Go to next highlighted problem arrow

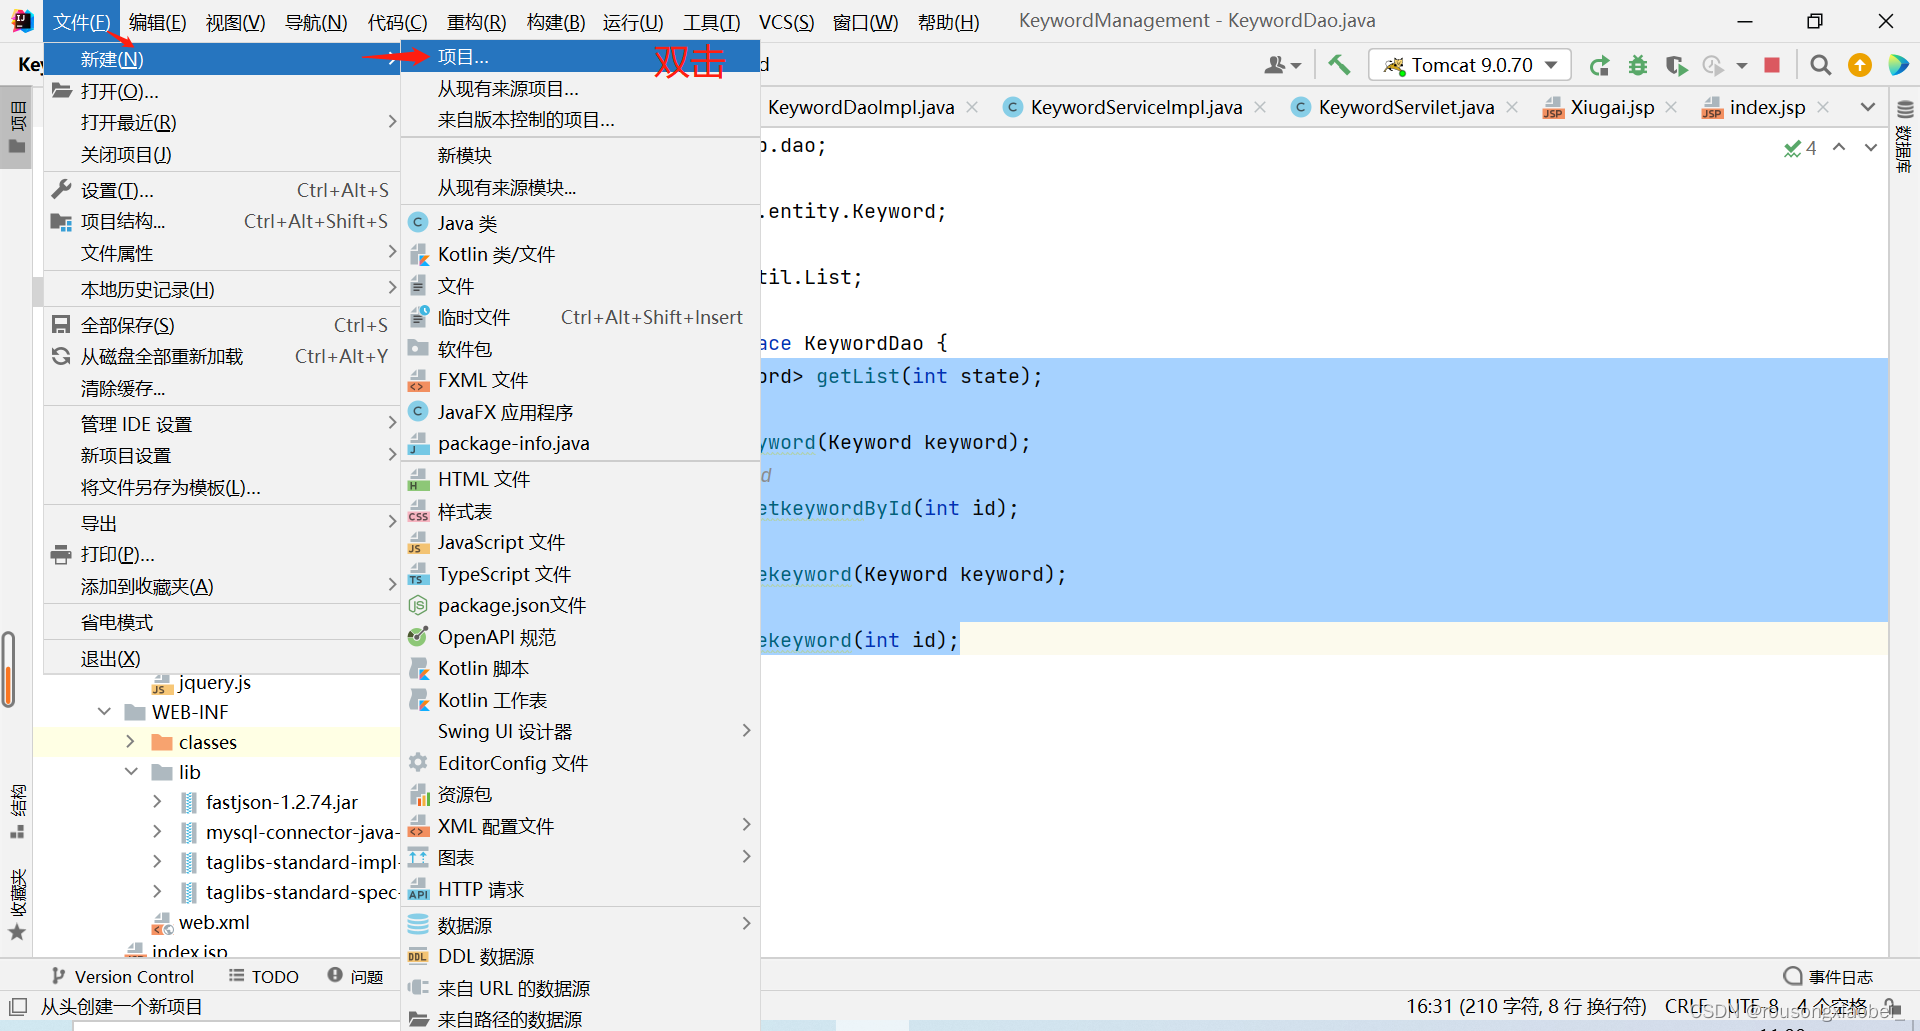(1870, 147)
